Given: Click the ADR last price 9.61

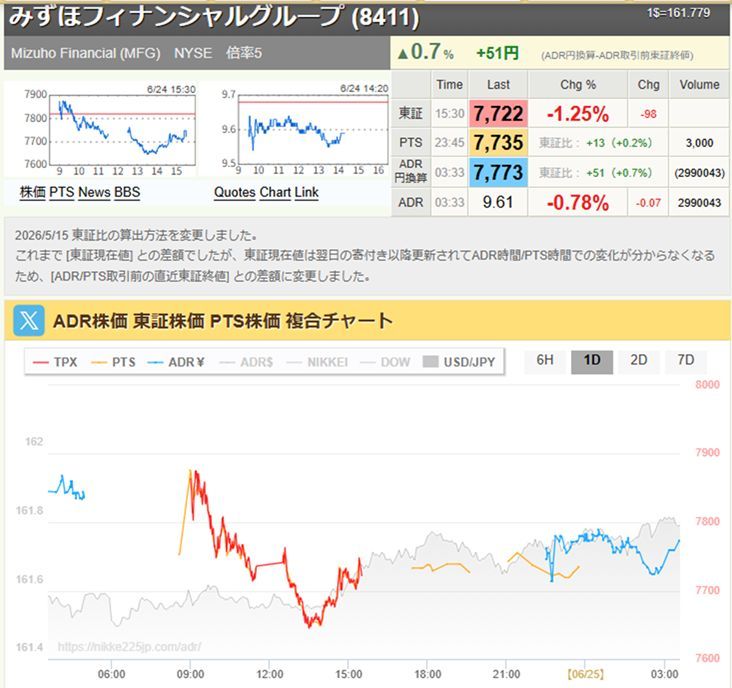Looking at the screenshot, I should (498, 203).
